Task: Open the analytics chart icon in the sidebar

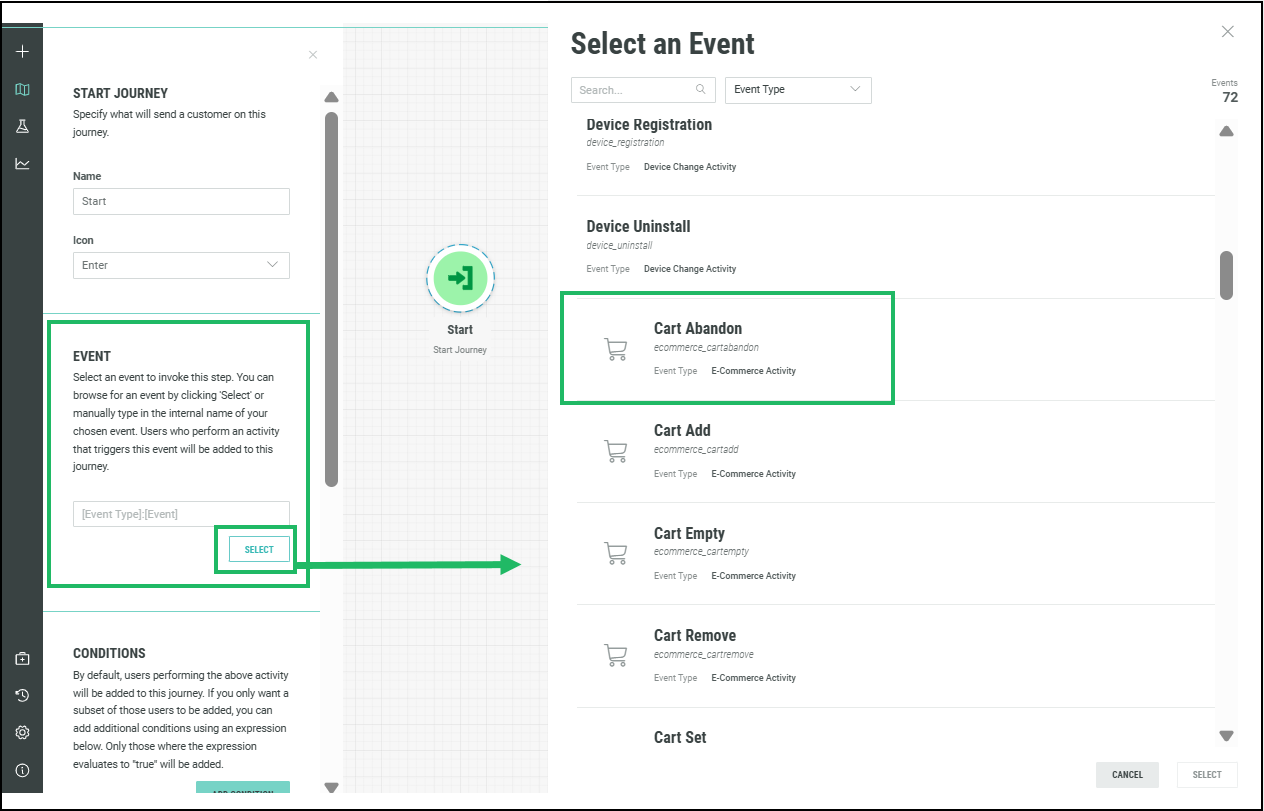Action: (22, 163)
